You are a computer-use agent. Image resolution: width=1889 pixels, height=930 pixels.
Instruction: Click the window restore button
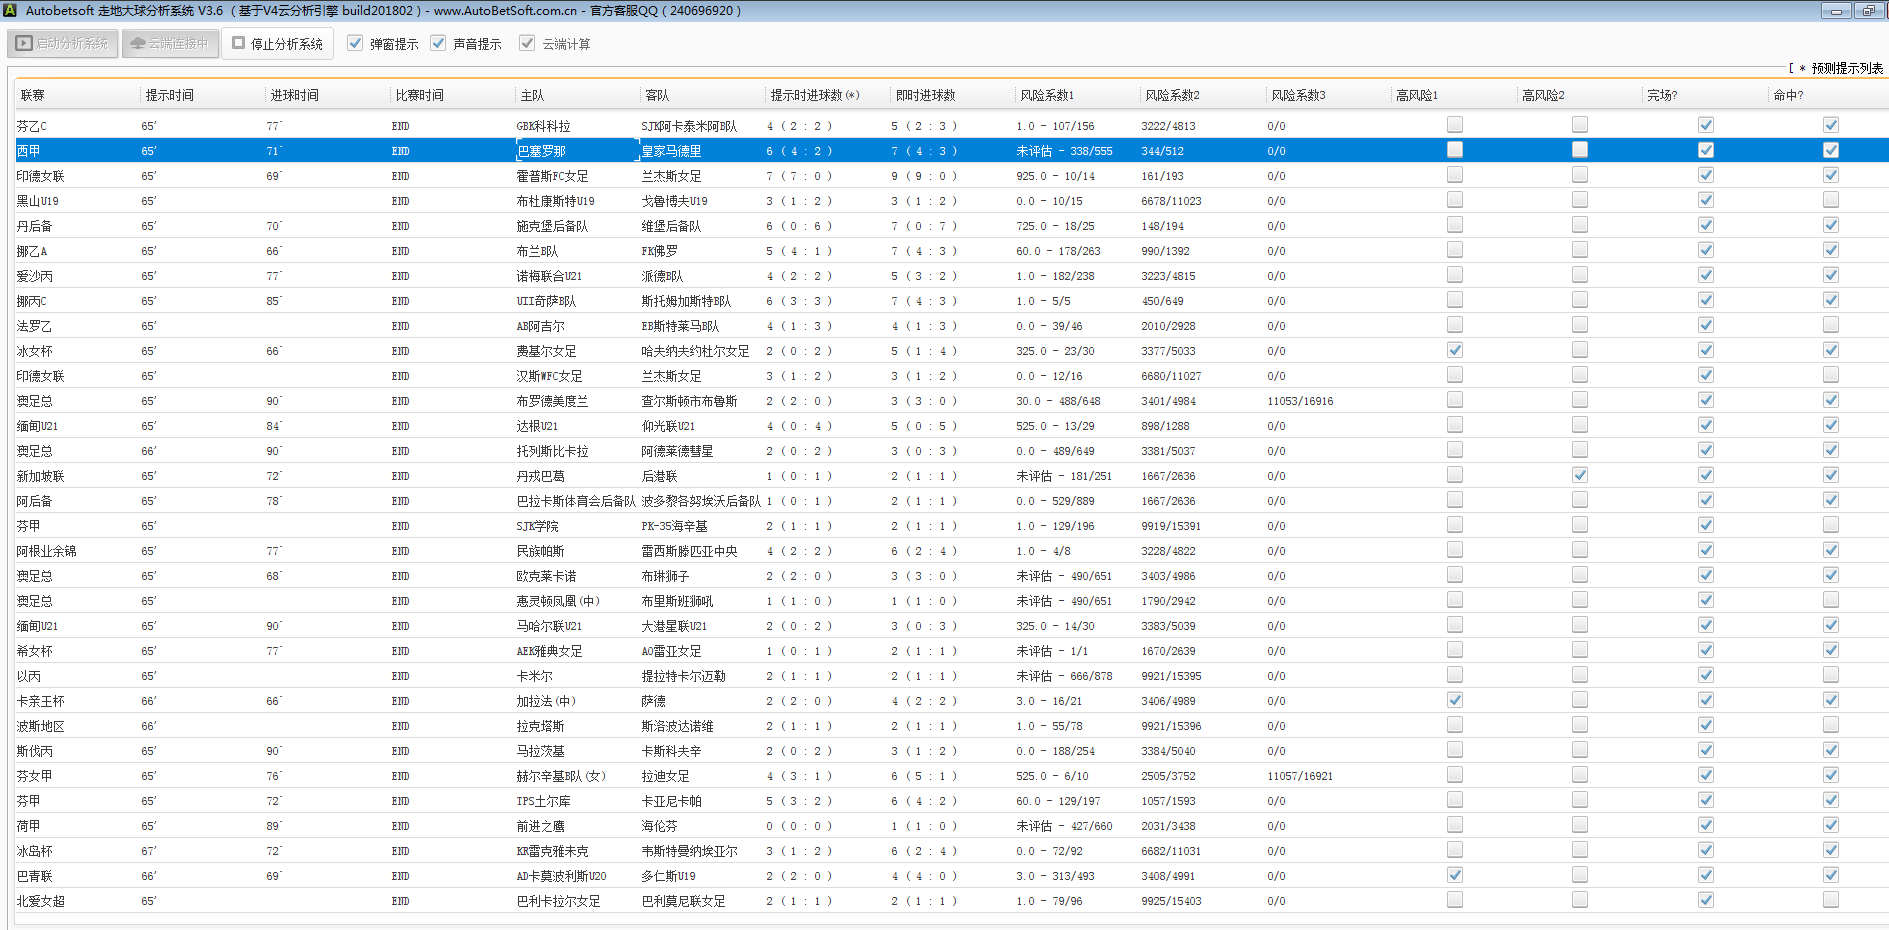click(x=1868, y=11)
